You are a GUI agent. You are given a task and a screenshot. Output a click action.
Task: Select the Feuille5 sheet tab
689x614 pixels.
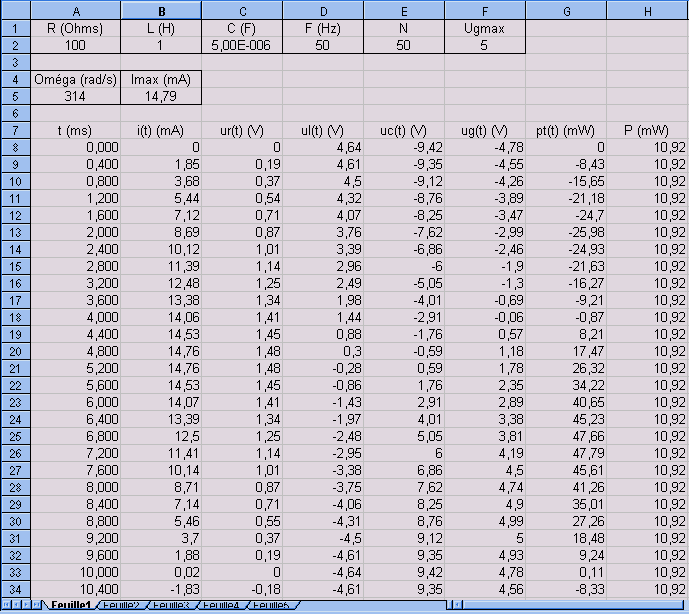(x=271, y=606)
